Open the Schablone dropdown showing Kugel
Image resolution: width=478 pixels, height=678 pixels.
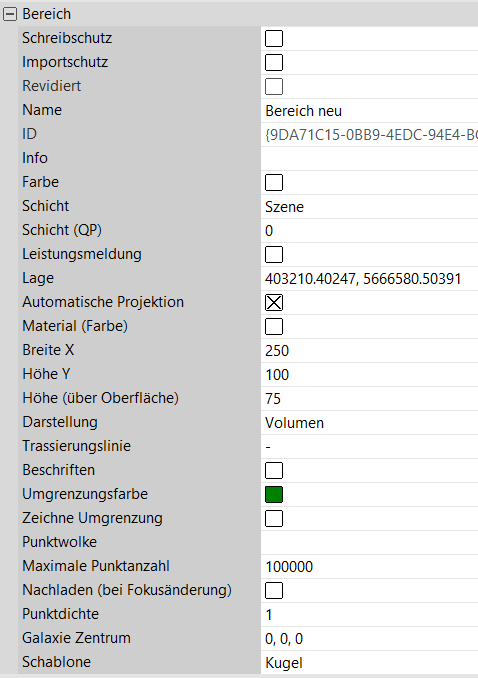369,662
